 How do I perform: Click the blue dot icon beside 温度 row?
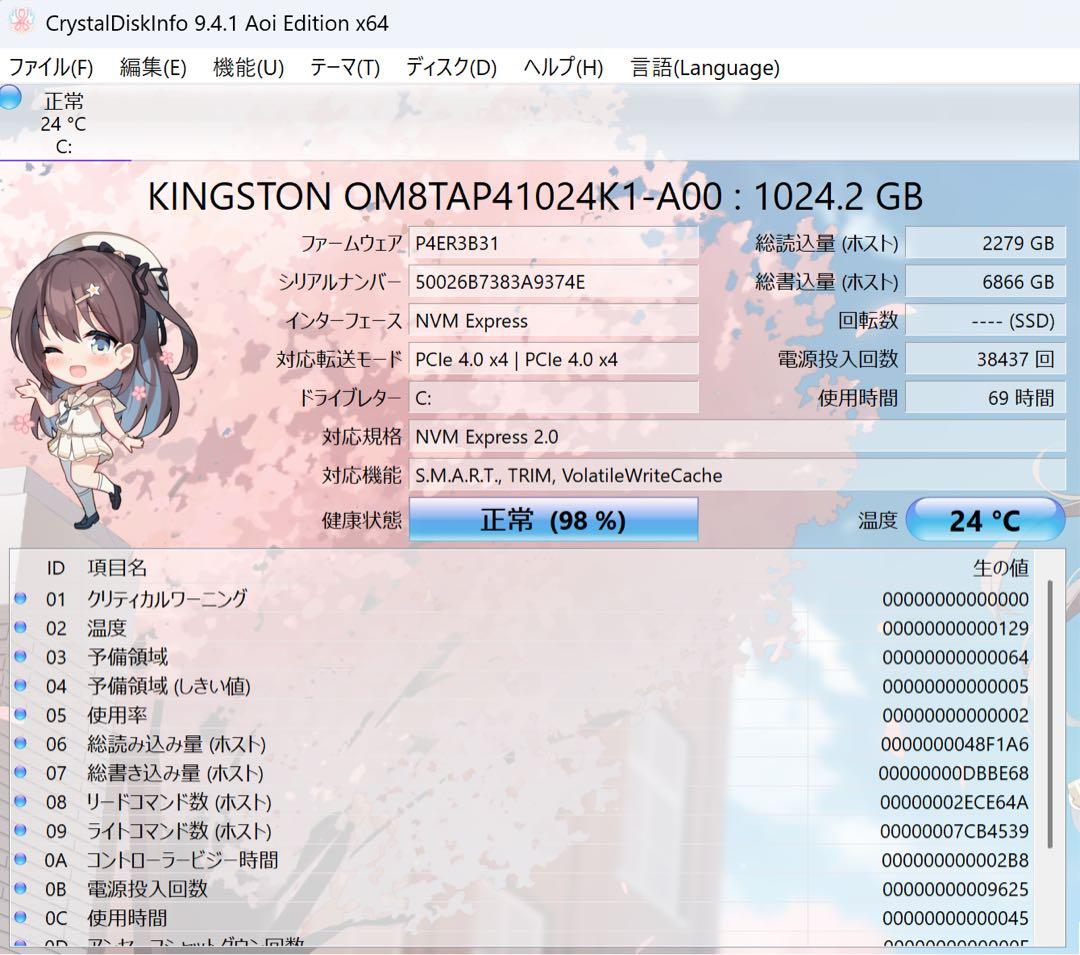pyautogui.click(x=22, y=628)
